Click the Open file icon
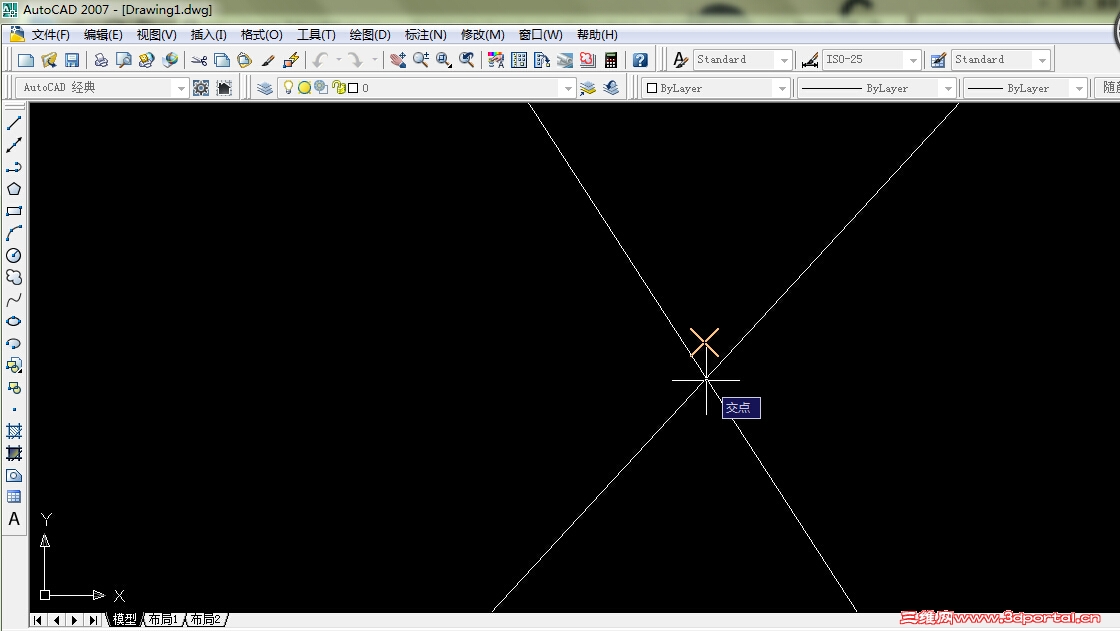 coord(49,60)
